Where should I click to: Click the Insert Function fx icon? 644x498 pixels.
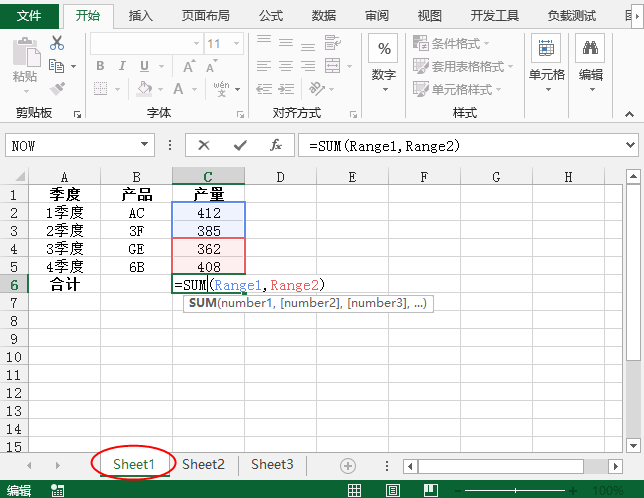[x=276, y=145]
